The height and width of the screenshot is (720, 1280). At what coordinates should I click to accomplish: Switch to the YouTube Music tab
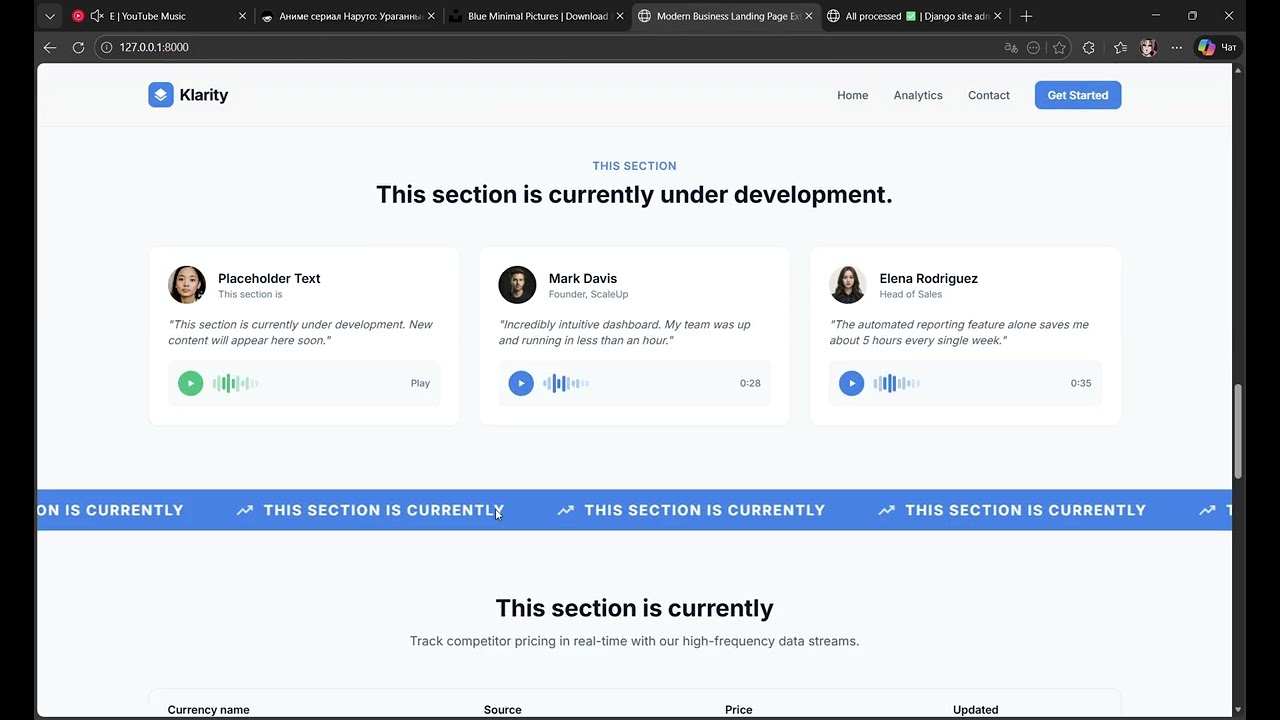pos(160,16)
